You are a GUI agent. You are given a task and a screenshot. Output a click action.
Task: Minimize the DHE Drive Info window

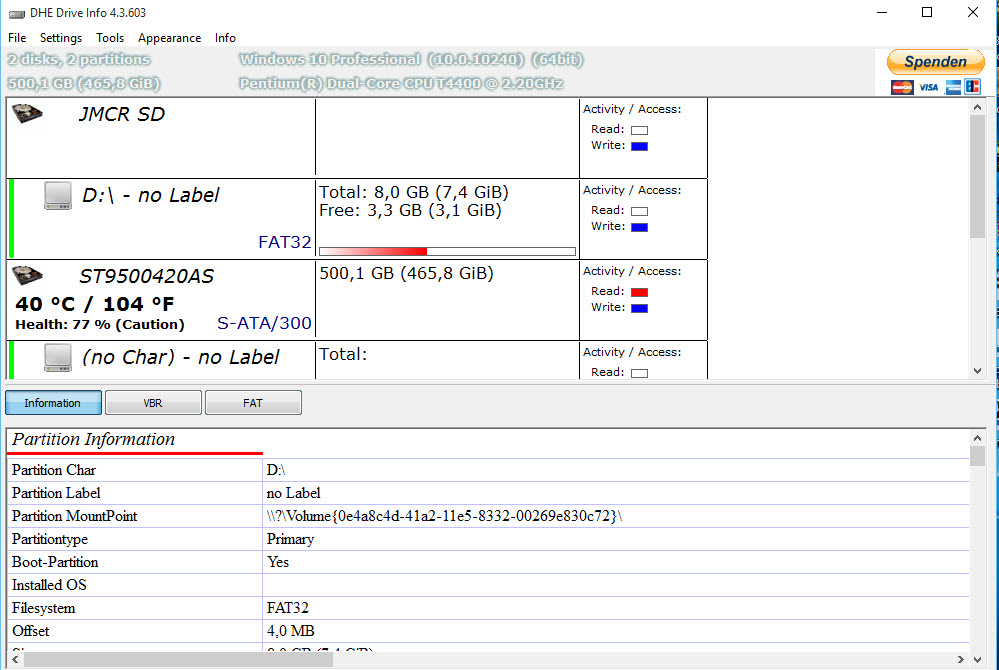[x=882, y=13]
